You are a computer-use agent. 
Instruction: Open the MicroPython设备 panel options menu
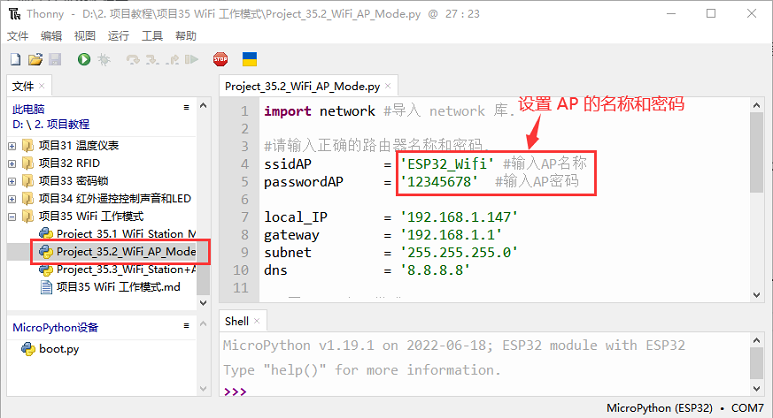click(186, 327)
